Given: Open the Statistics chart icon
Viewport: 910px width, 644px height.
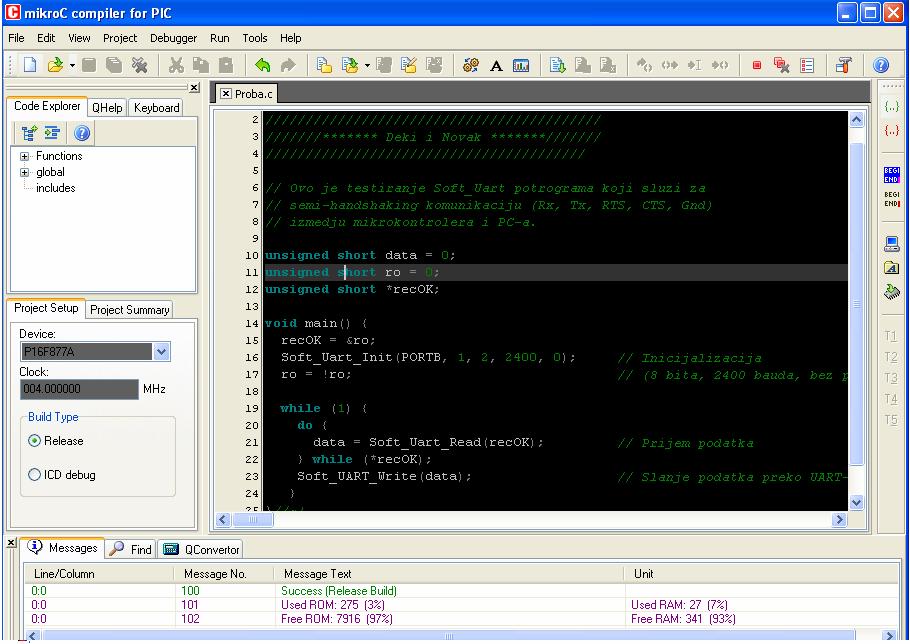Looking at the screenshot, I should click(x=521, y=65).
